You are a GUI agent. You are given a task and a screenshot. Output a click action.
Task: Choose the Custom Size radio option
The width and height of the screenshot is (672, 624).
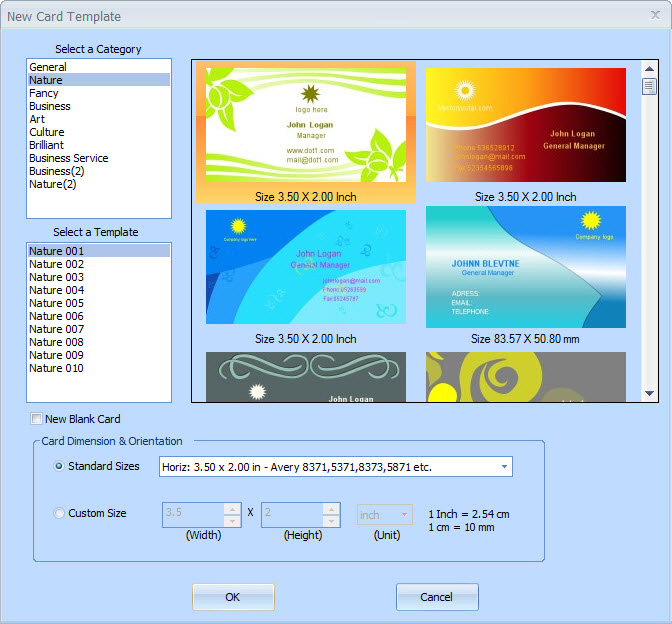pyautogui.click(x=60, y=513)
